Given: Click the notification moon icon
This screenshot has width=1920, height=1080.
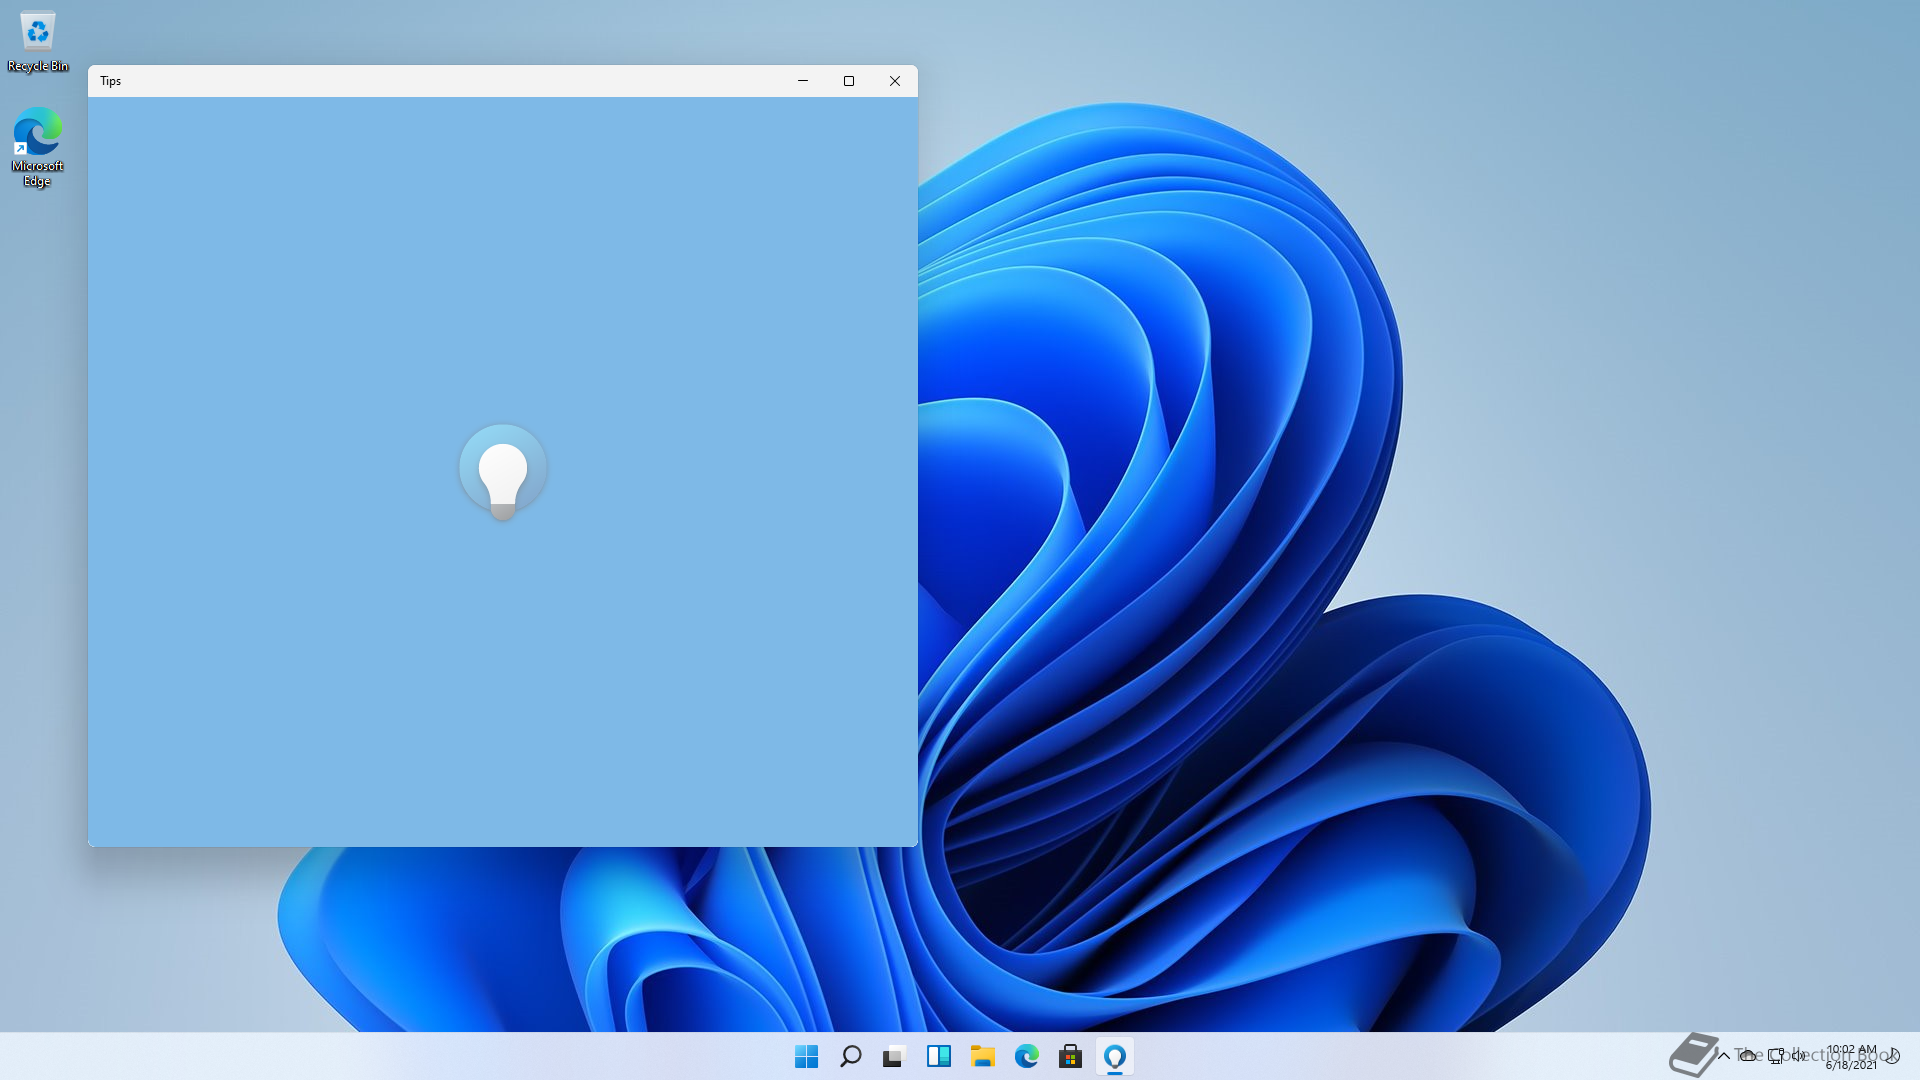Looking at the screenshot, I should tap(1893, 1056).
